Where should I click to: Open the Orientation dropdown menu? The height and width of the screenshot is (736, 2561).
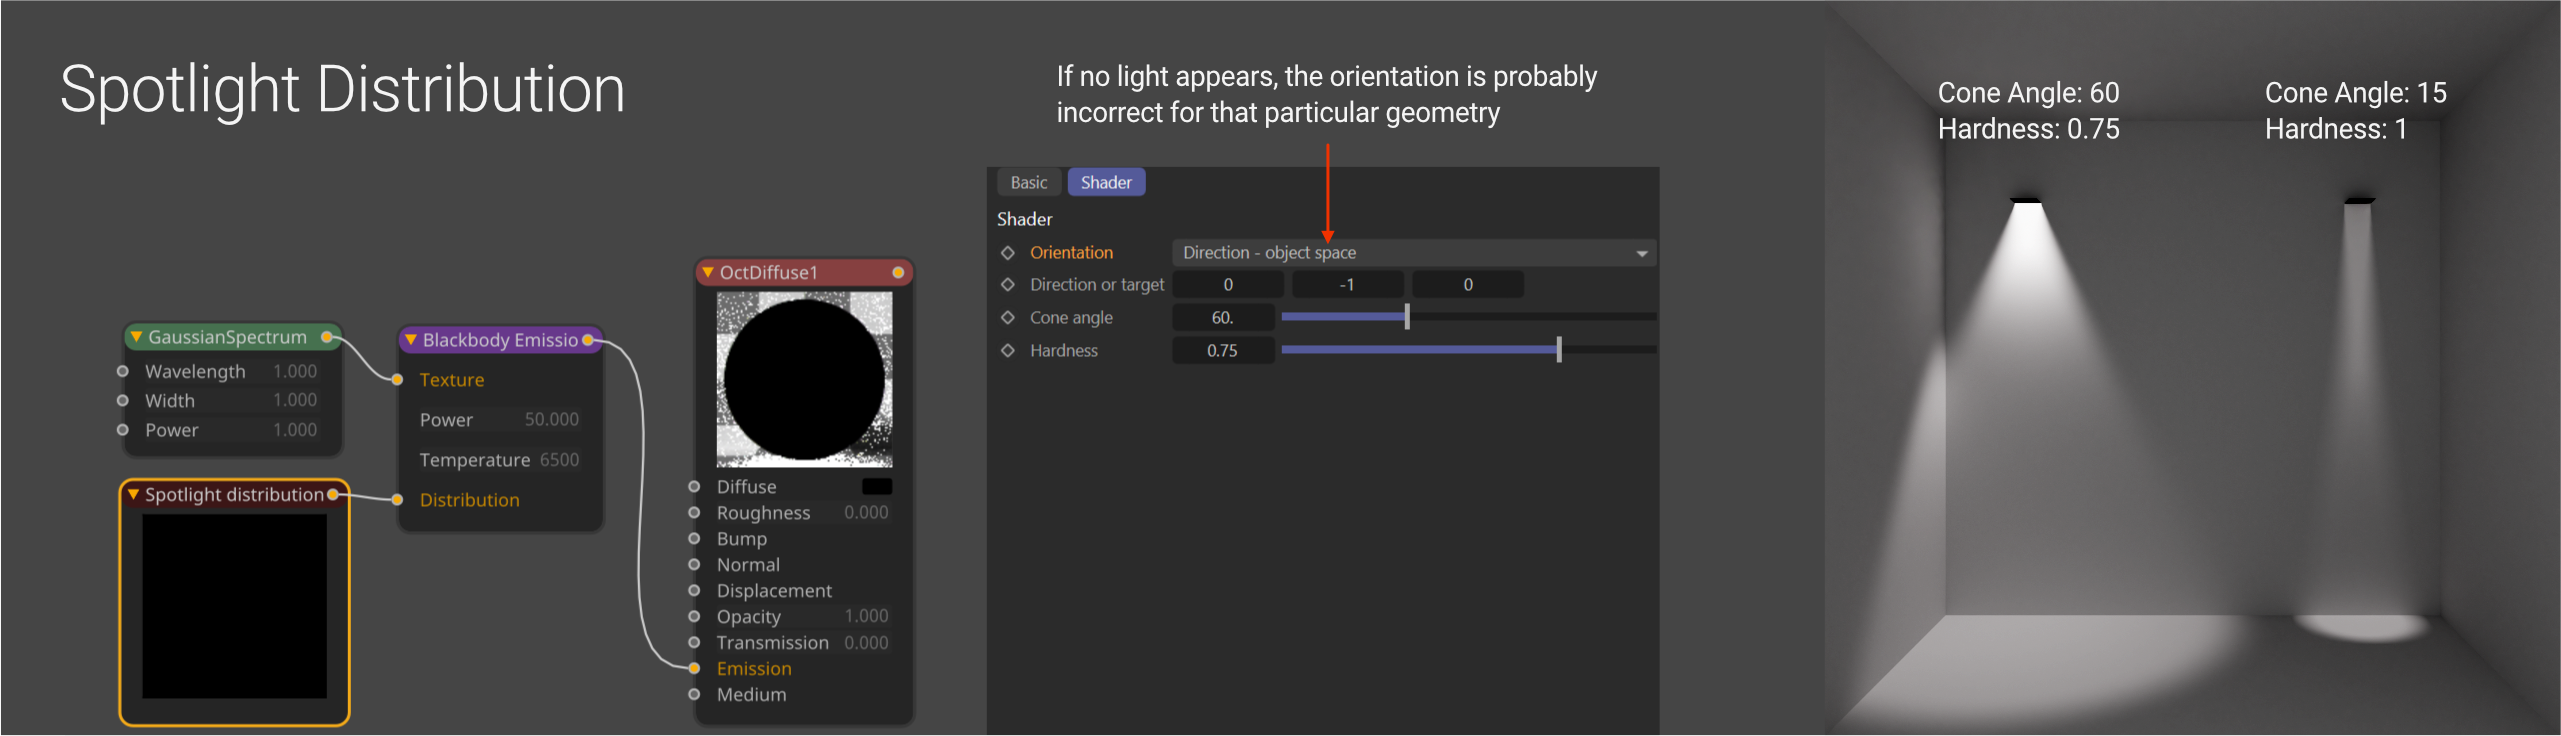click(1412, 253)
